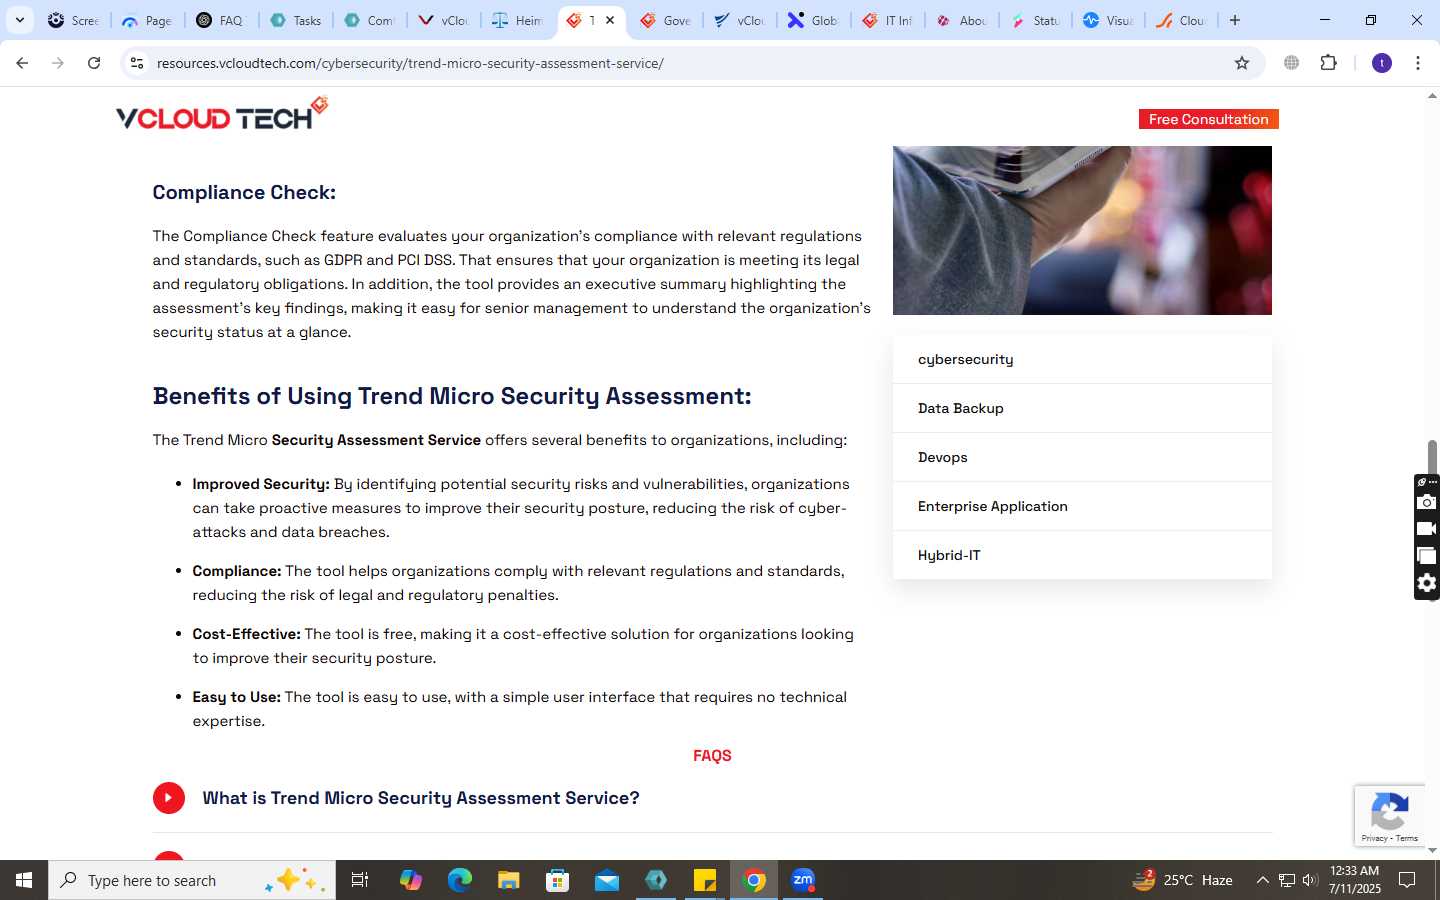Click the gallery window icon on side panel
This screenshot has width=1440, height=900.
click(x=1427, y=556)
